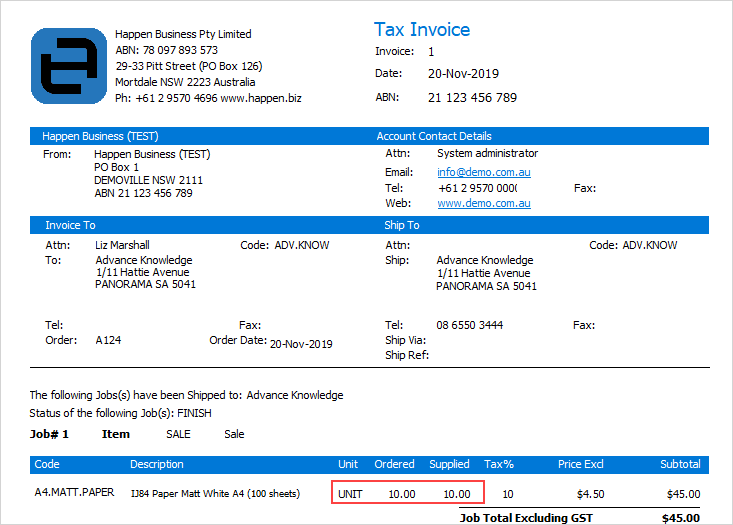This screenshot has height=525, width=733.
Task: Click the Invoice To section header
Action: (x=70, y=225)
